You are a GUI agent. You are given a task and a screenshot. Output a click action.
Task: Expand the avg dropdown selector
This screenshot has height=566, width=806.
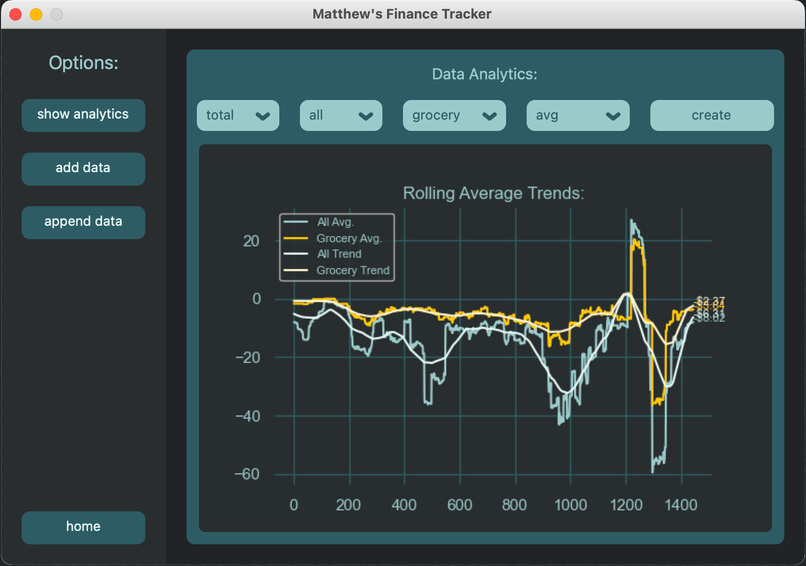click(578, 115)
